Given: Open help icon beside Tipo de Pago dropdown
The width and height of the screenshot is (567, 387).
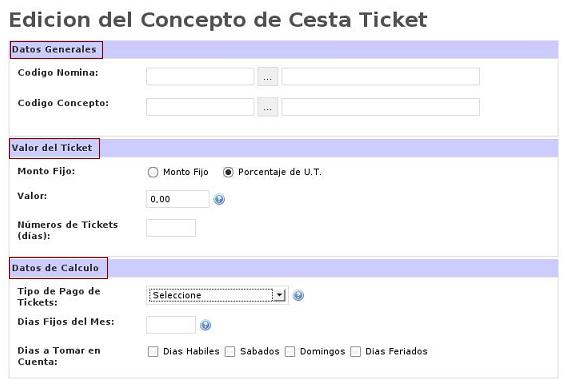Looking at the screenshot, I should [x=298, y=295].
